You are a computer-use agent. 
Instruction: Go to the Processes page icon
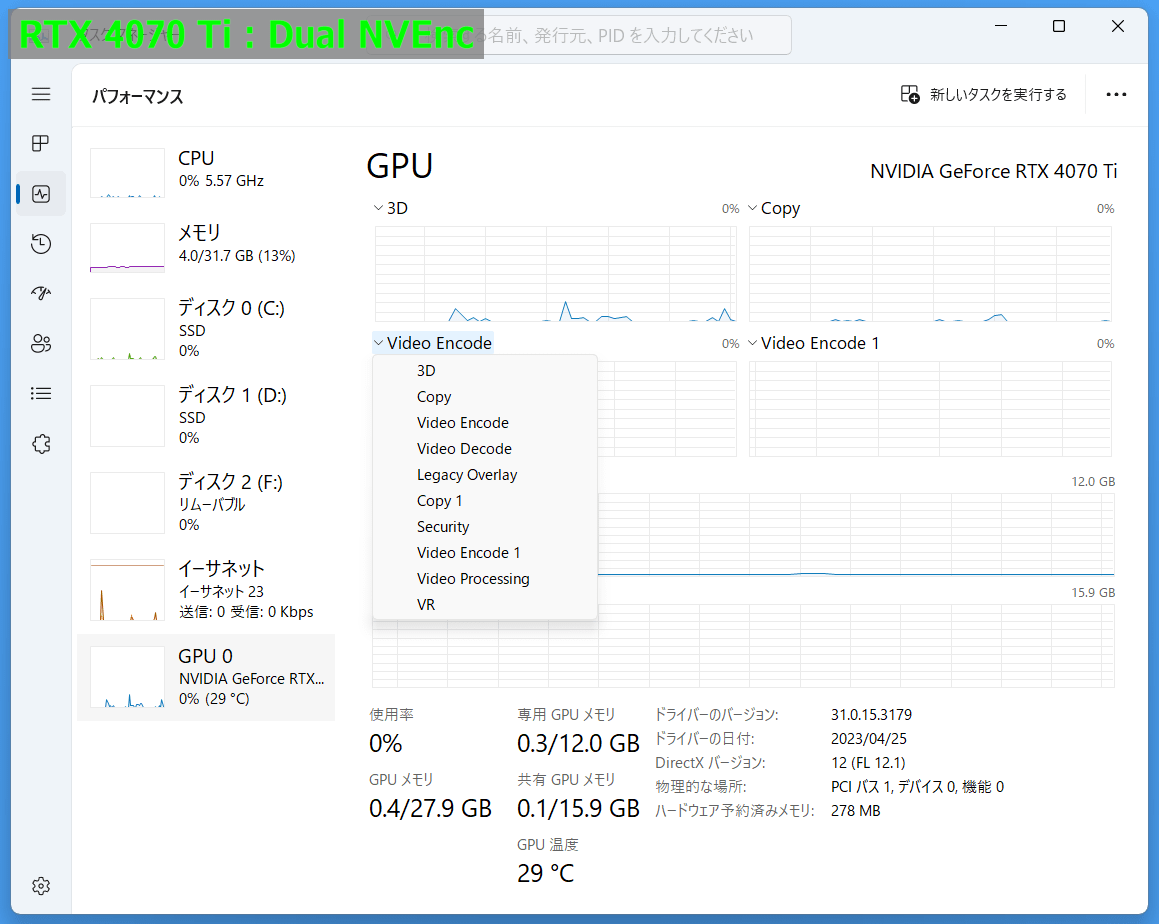click(x=41, y=143)
